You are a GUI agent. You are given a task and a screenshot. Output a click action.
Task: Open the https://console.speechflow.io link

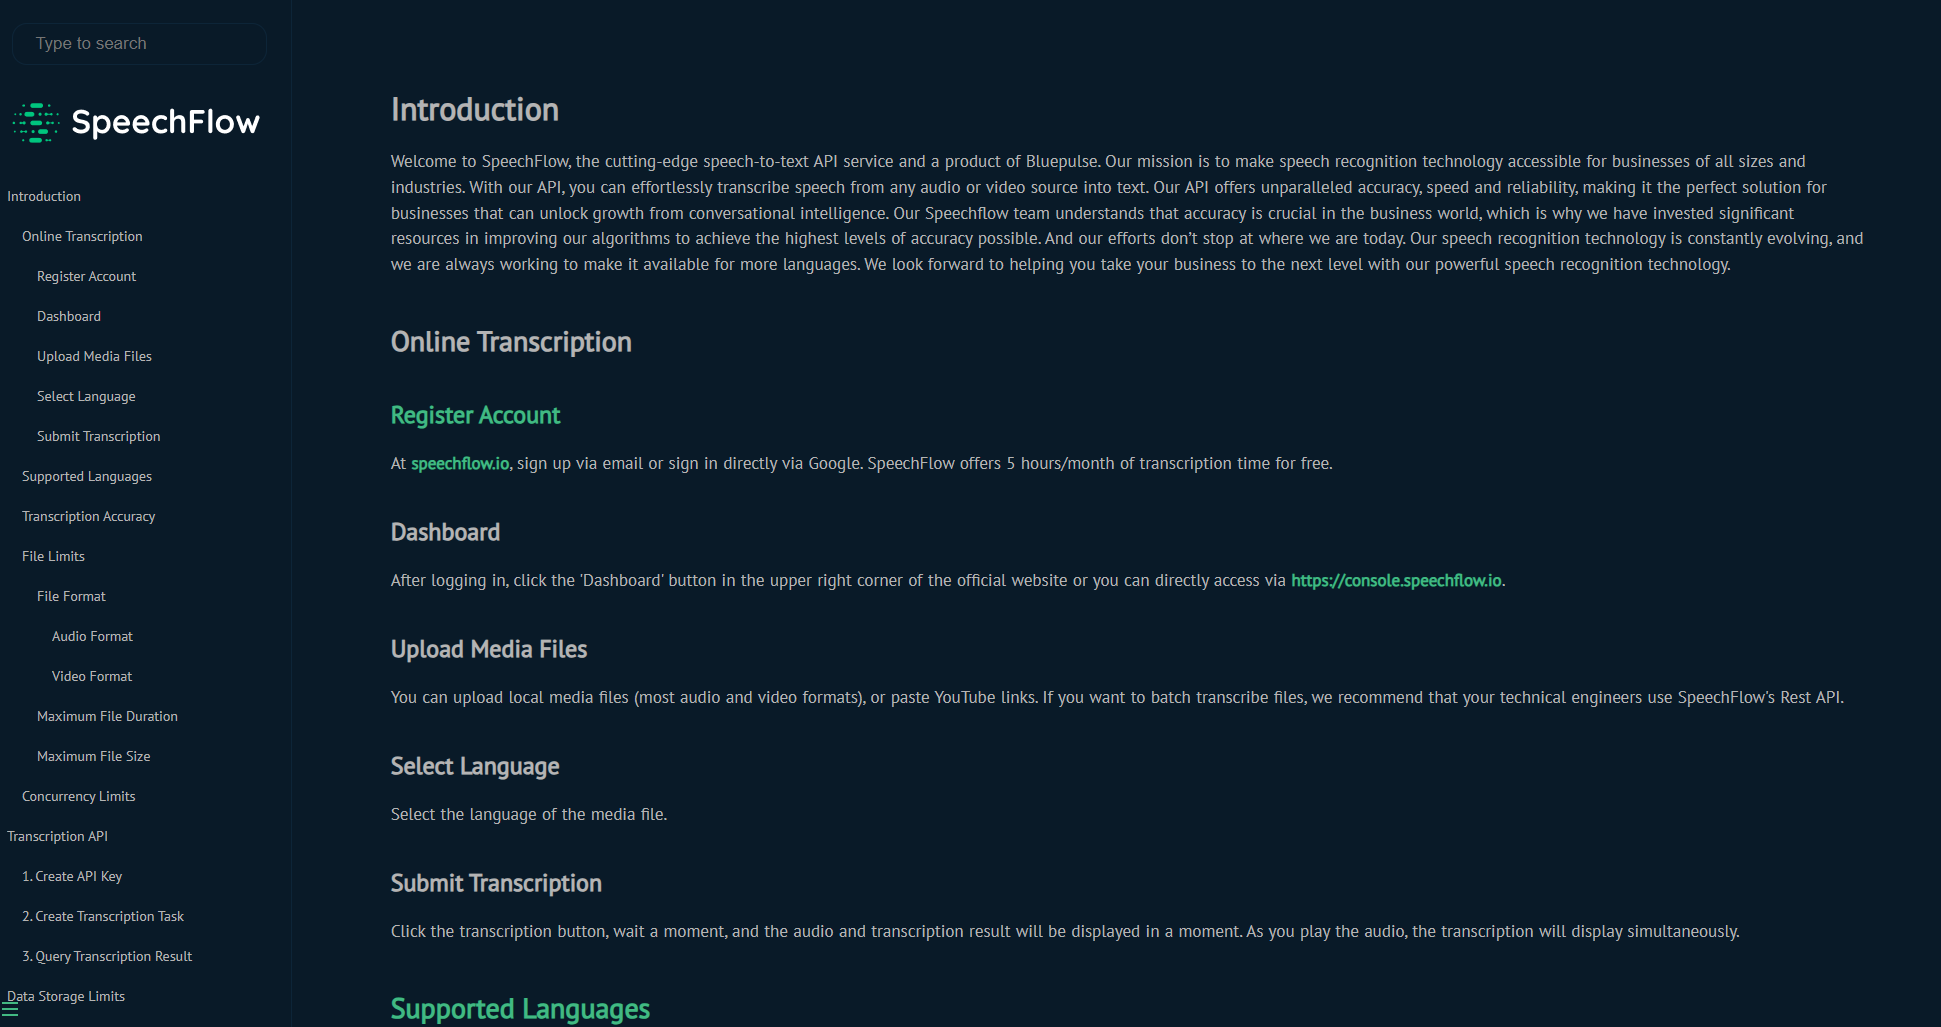coord(1396,581)
